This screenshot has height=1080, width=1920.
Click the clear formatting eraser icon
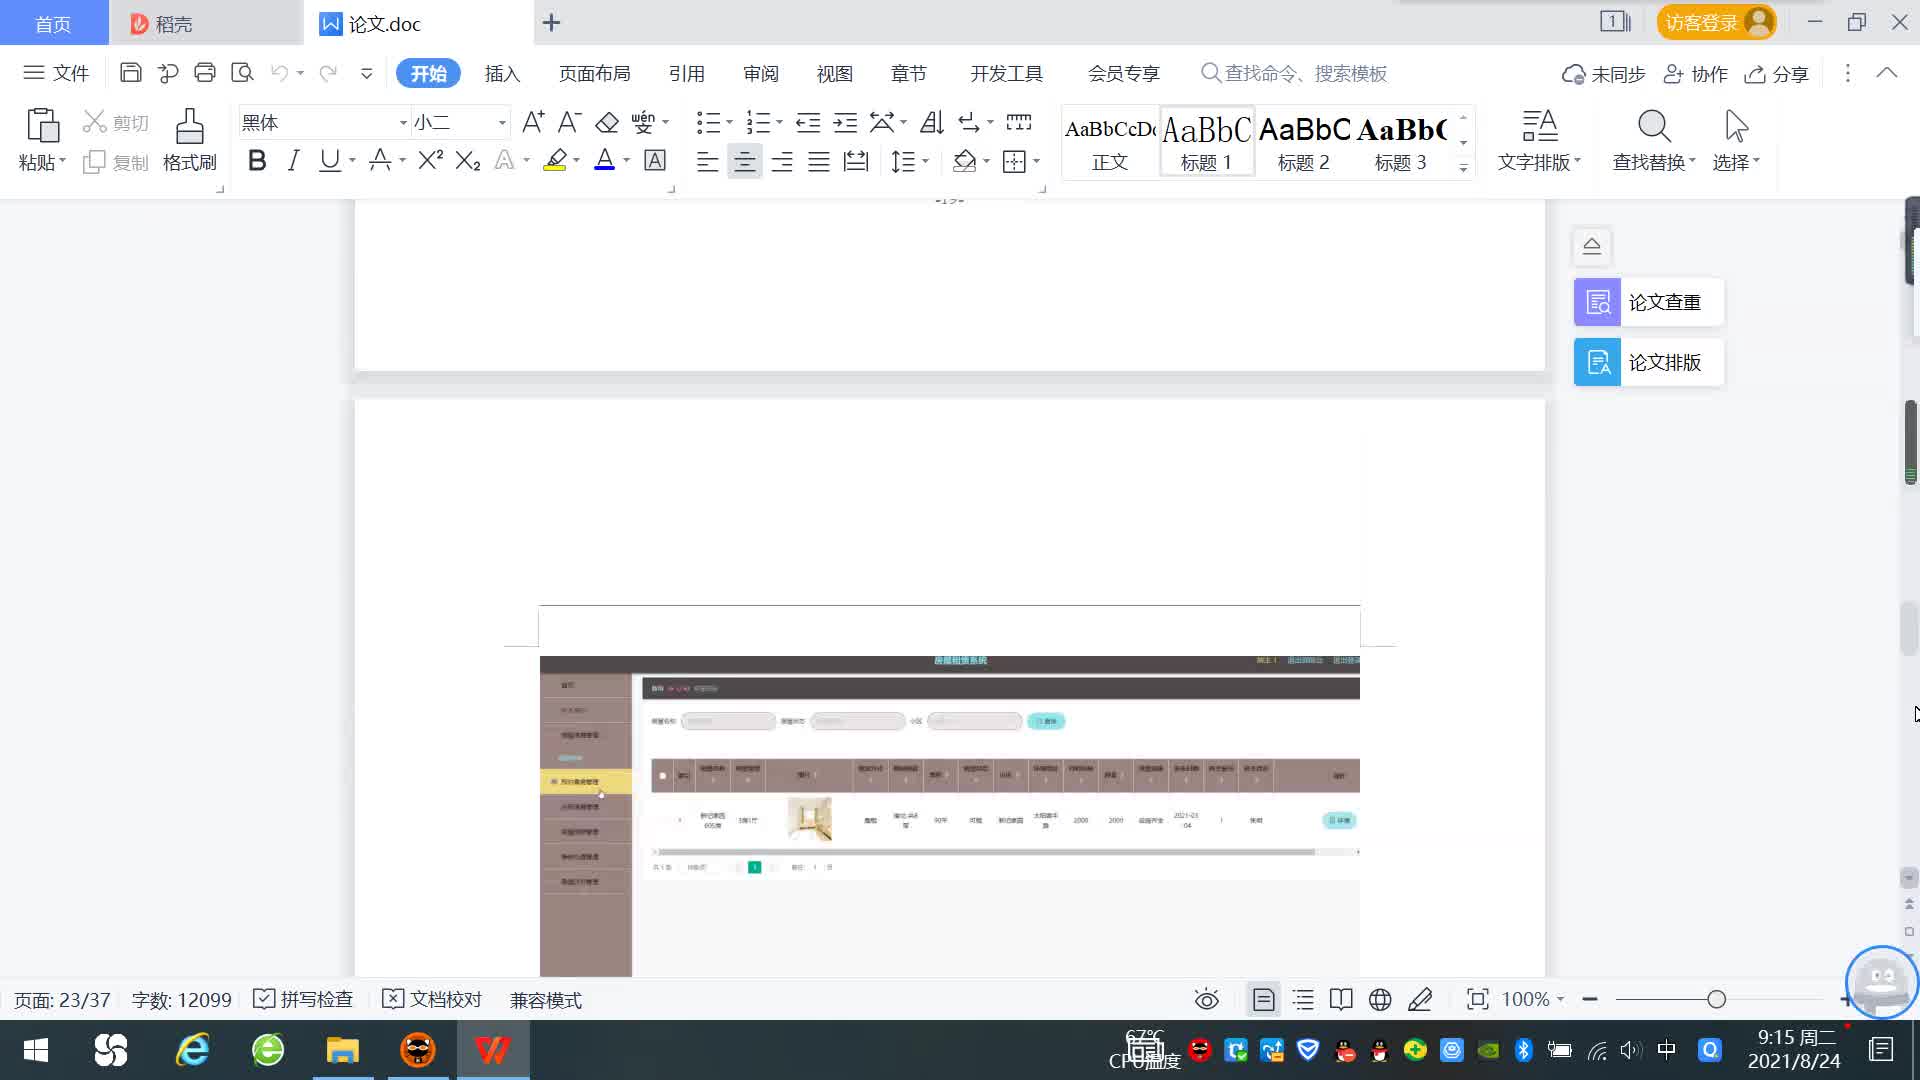click(x=607, y=123)
